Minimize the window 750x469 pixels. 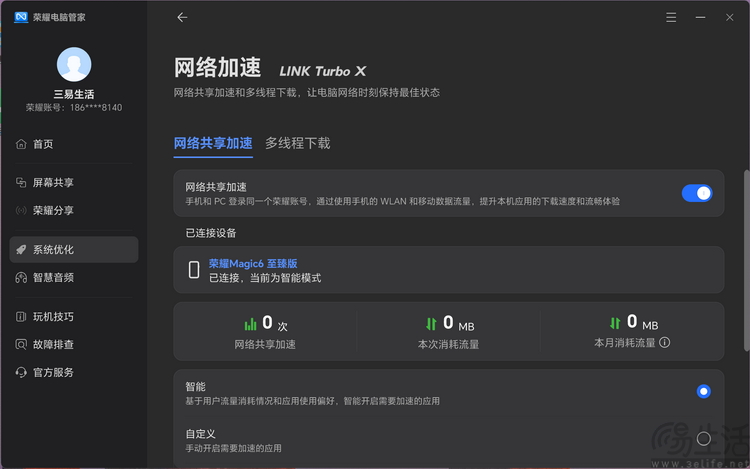pyautogui.click(x=700, y=18)
